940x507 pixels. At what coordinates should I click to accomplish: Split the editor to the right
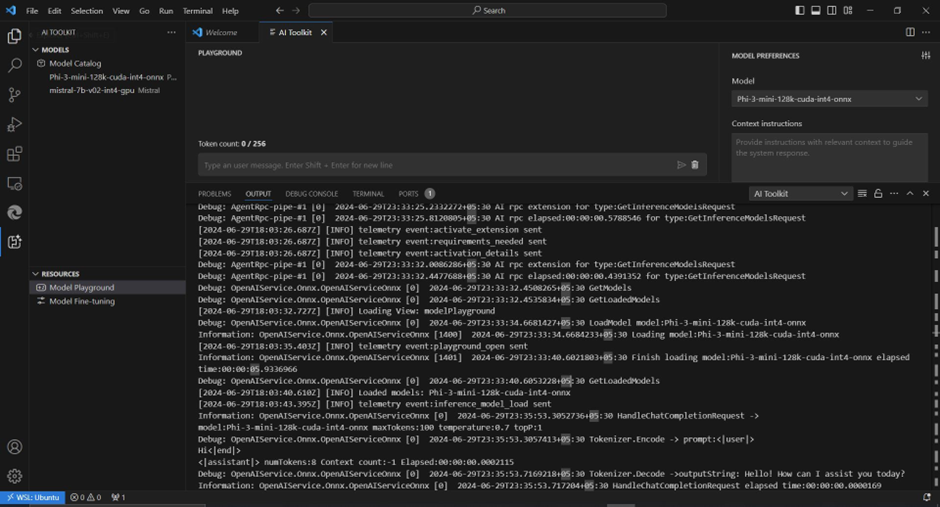pyautogui.click(x=910, y=32)
